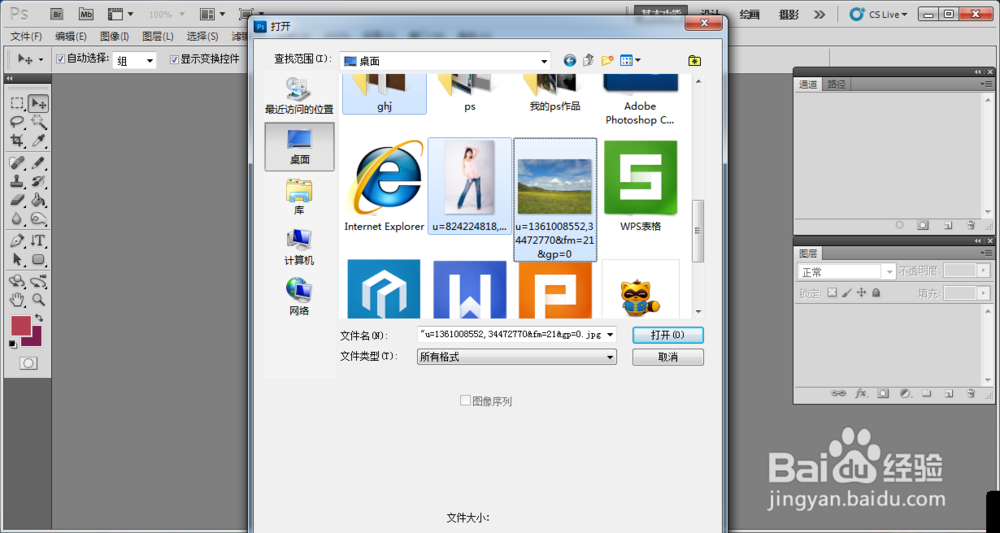Go to 计算机 in dialog sidebar
Image resolution: width=1000 pixels, height=533 pixels.
(x=299, y=247)
